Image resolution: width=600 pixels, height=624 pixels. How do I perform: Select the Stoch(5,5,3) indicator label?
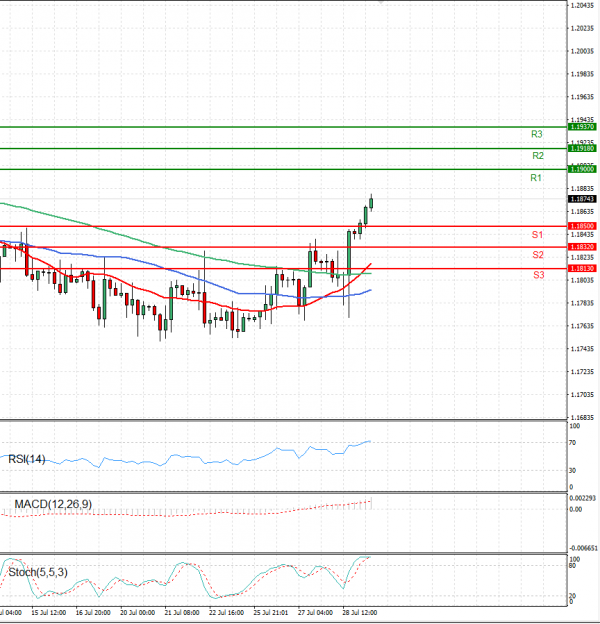[x=38, y=572]
